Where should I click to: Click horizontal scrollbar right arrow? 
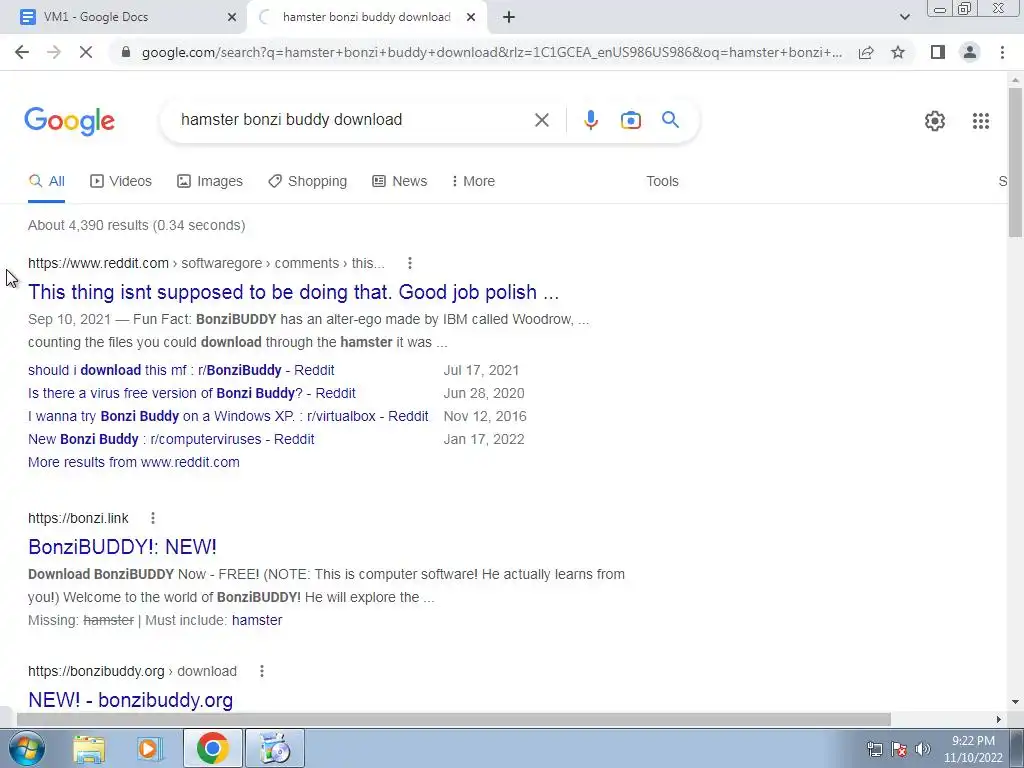pyautogui.click(x=999, y=719)
